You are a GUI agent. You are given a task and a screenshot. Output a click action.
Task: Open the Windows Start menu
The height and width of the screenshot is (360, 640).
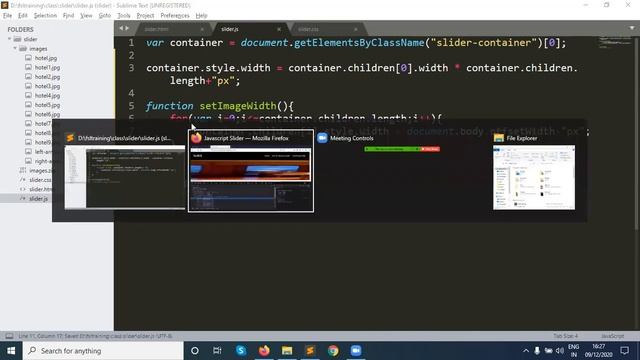pyautogui.click(x=11, y=351)
